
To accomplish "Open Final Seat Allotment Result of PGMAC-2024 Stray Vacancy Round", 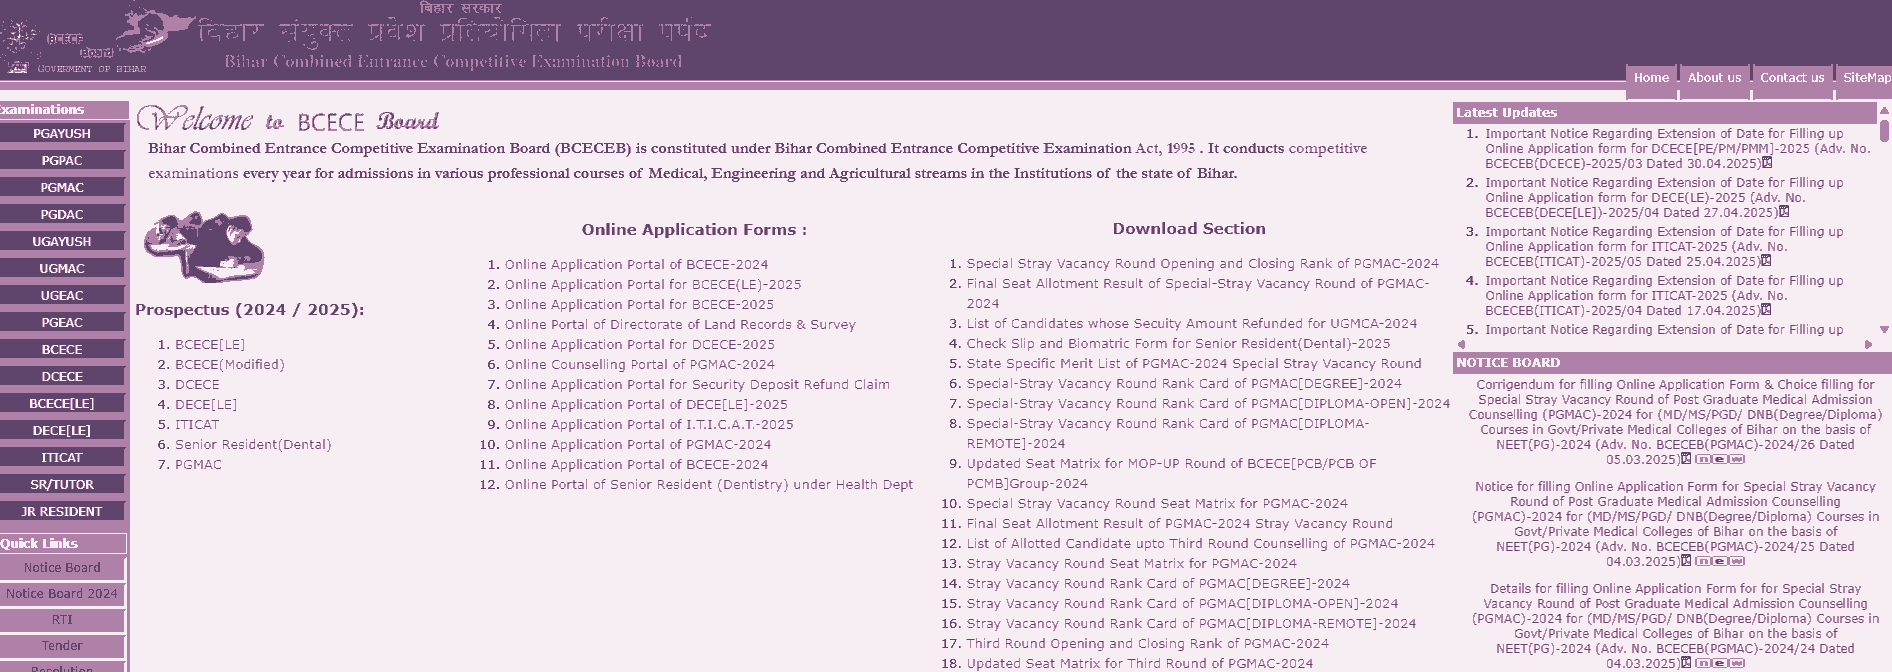I will click(x=1179, y=523).
